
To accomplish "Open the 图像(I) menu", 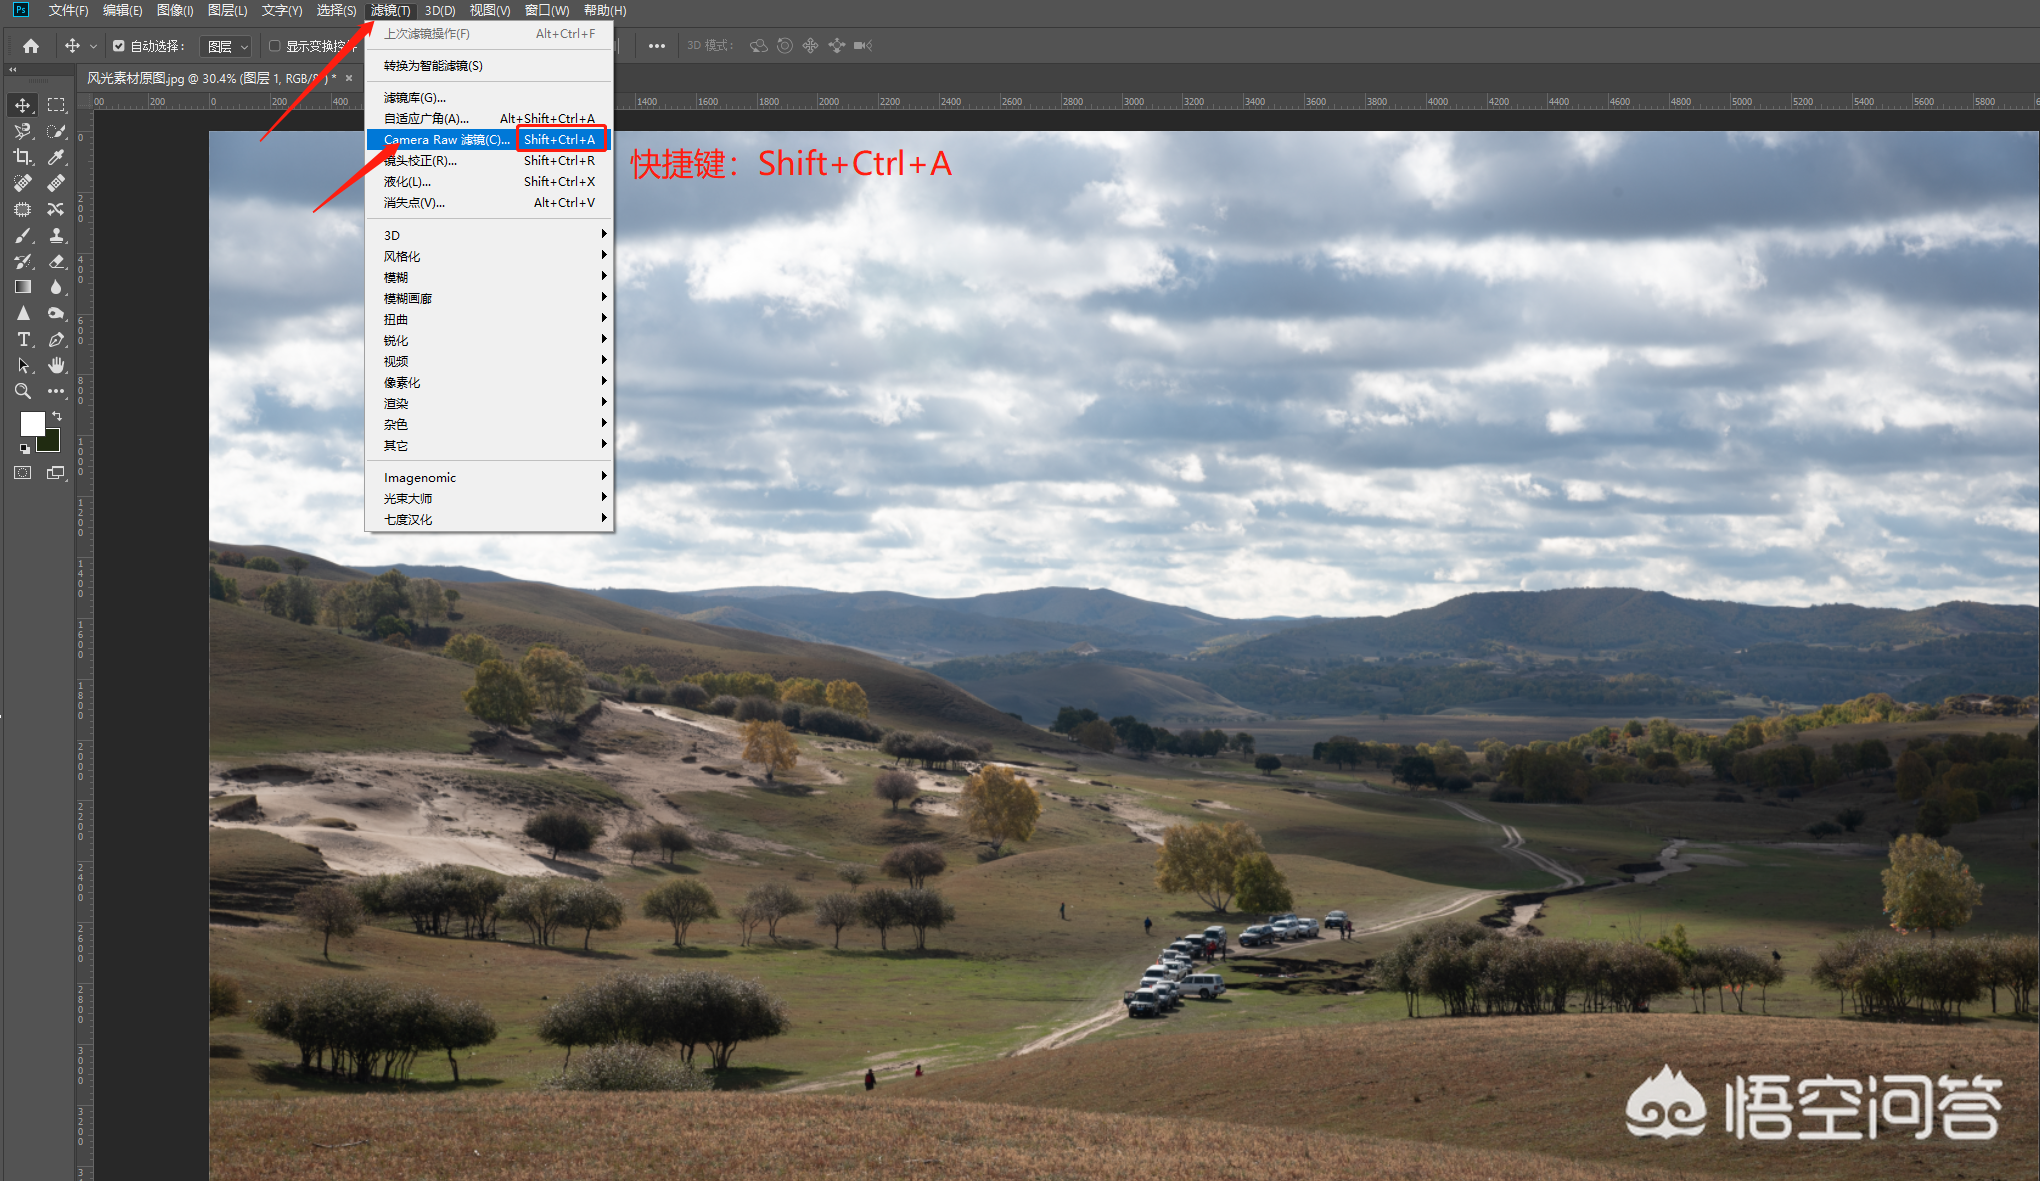I will [x=175, y=10].
